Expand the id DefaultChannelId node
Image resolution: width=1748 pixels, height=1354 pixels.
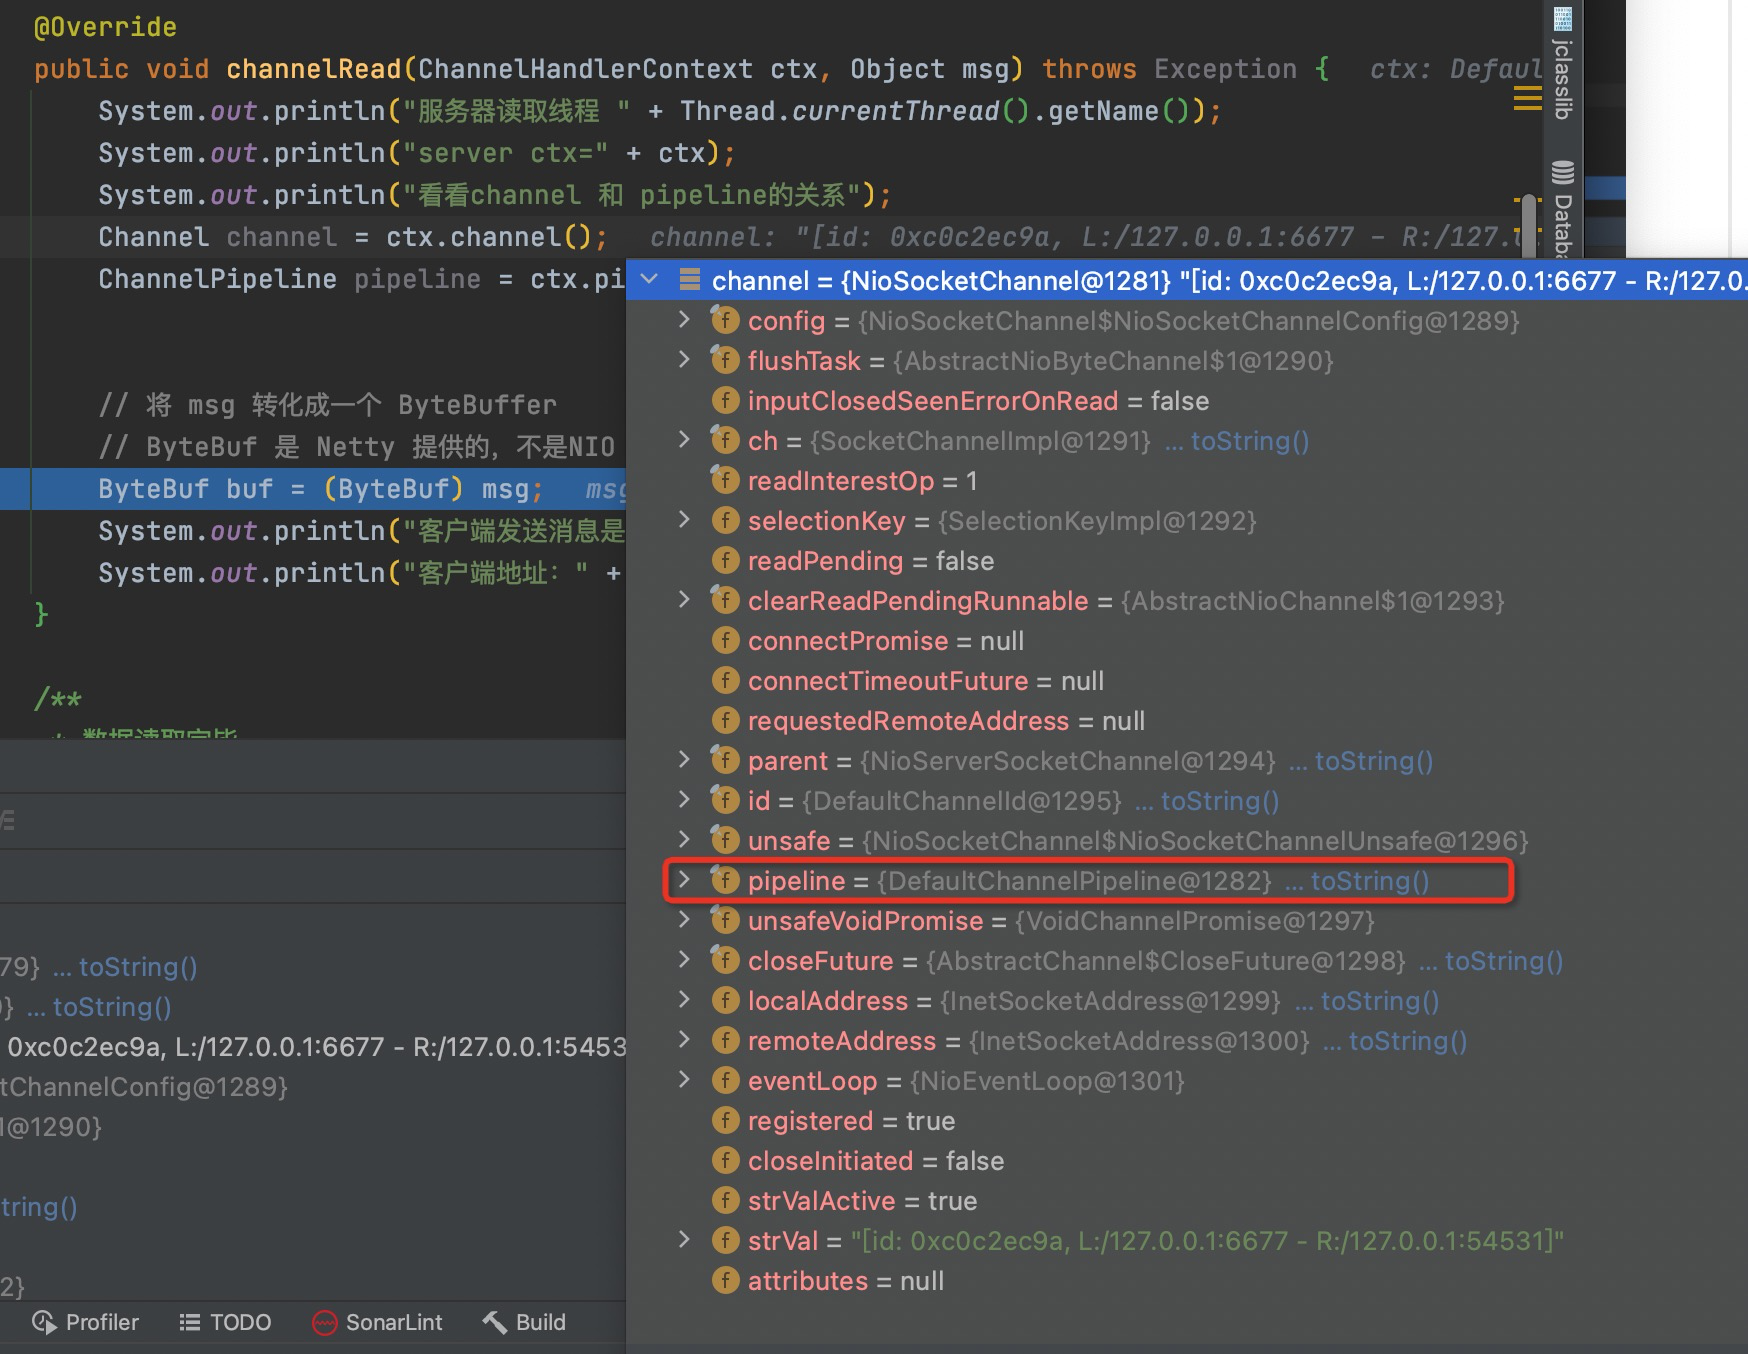[684, 800]
